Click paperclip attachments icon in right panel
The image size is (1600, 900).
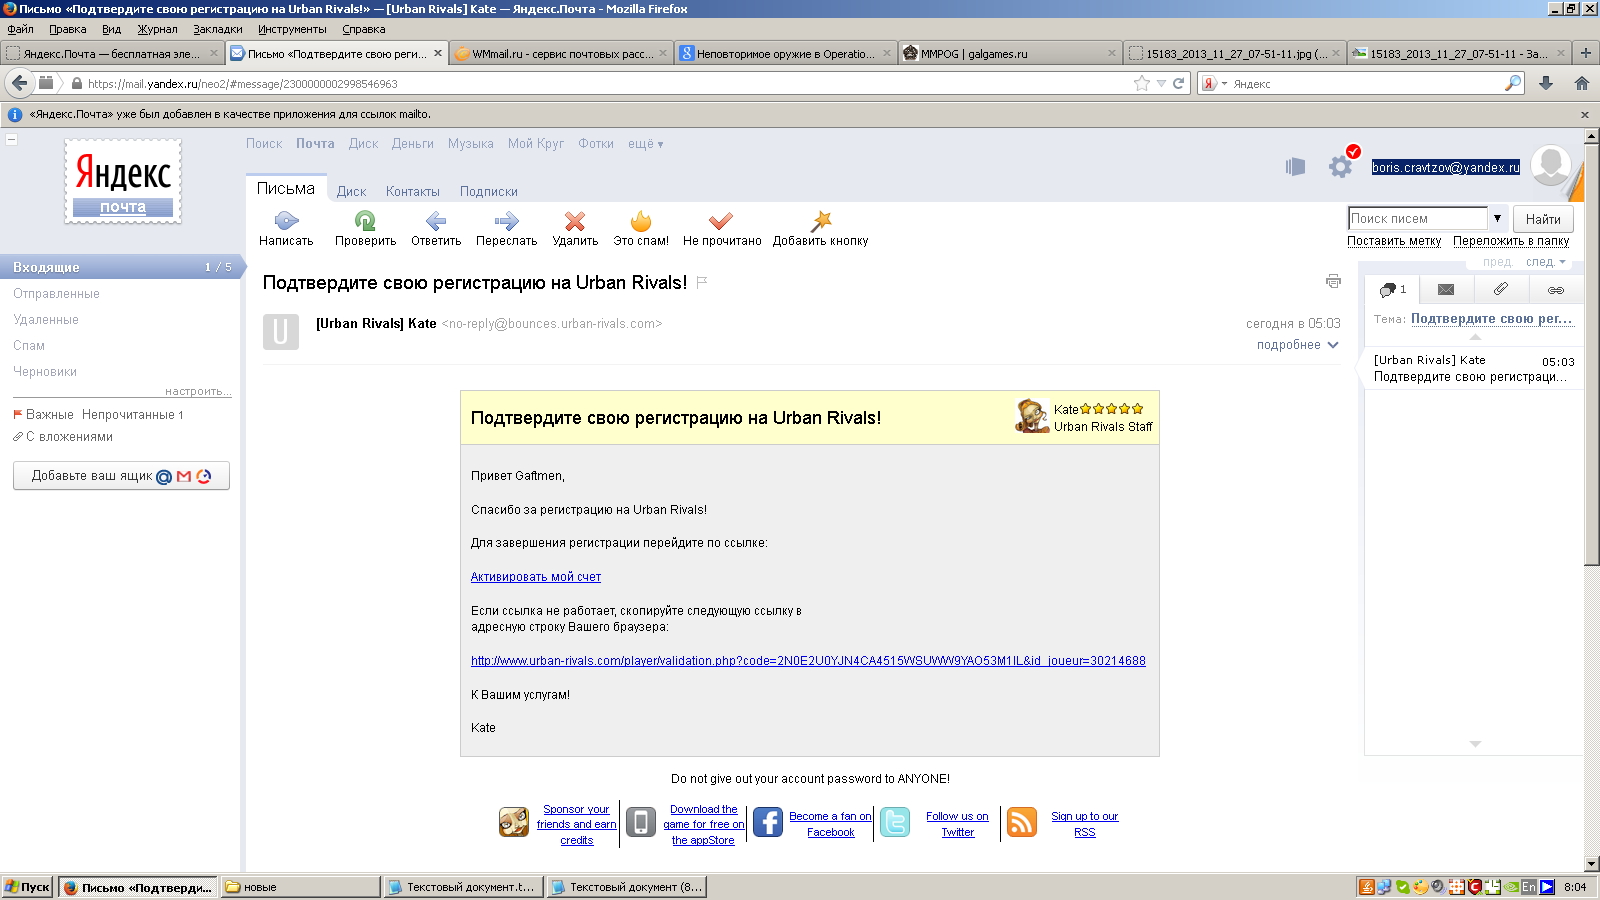coord(1501,289)
